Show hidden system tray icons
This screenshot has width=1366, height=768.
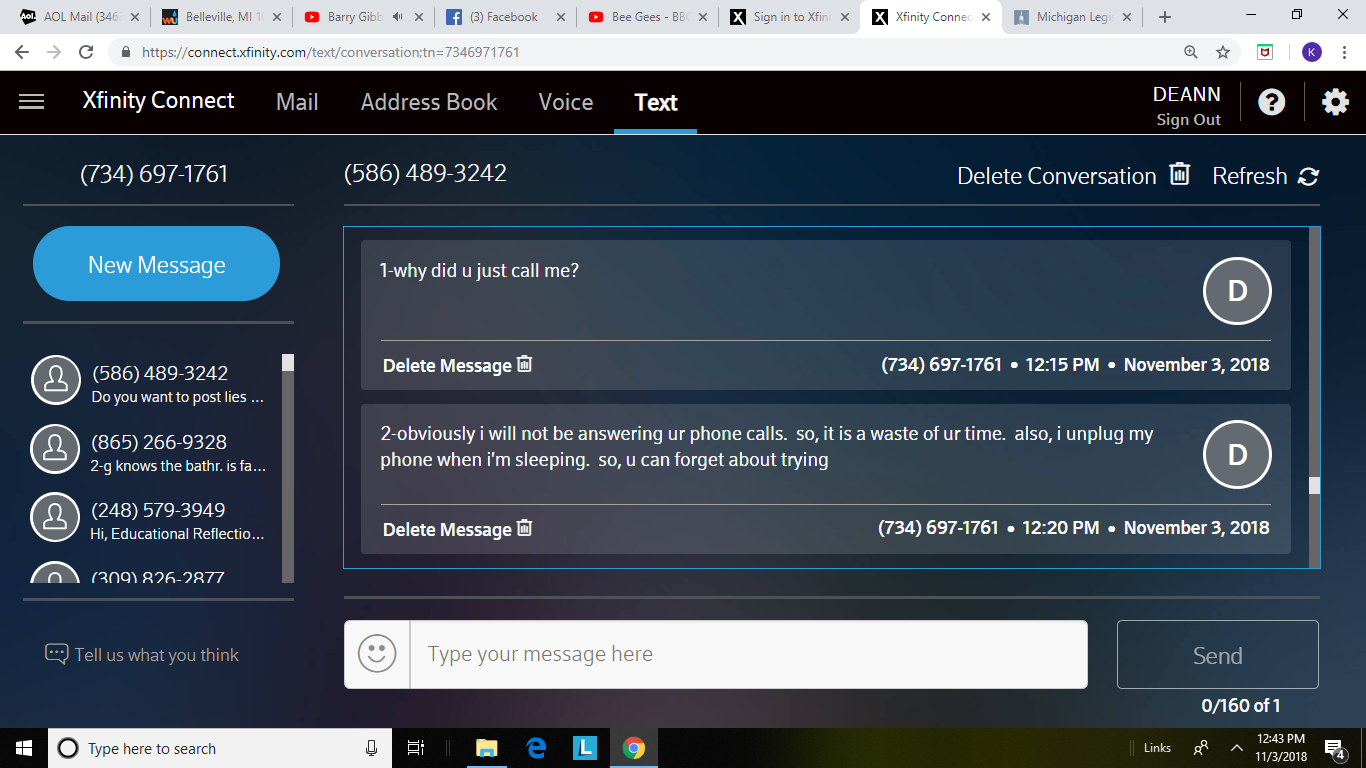point(1237,748)
